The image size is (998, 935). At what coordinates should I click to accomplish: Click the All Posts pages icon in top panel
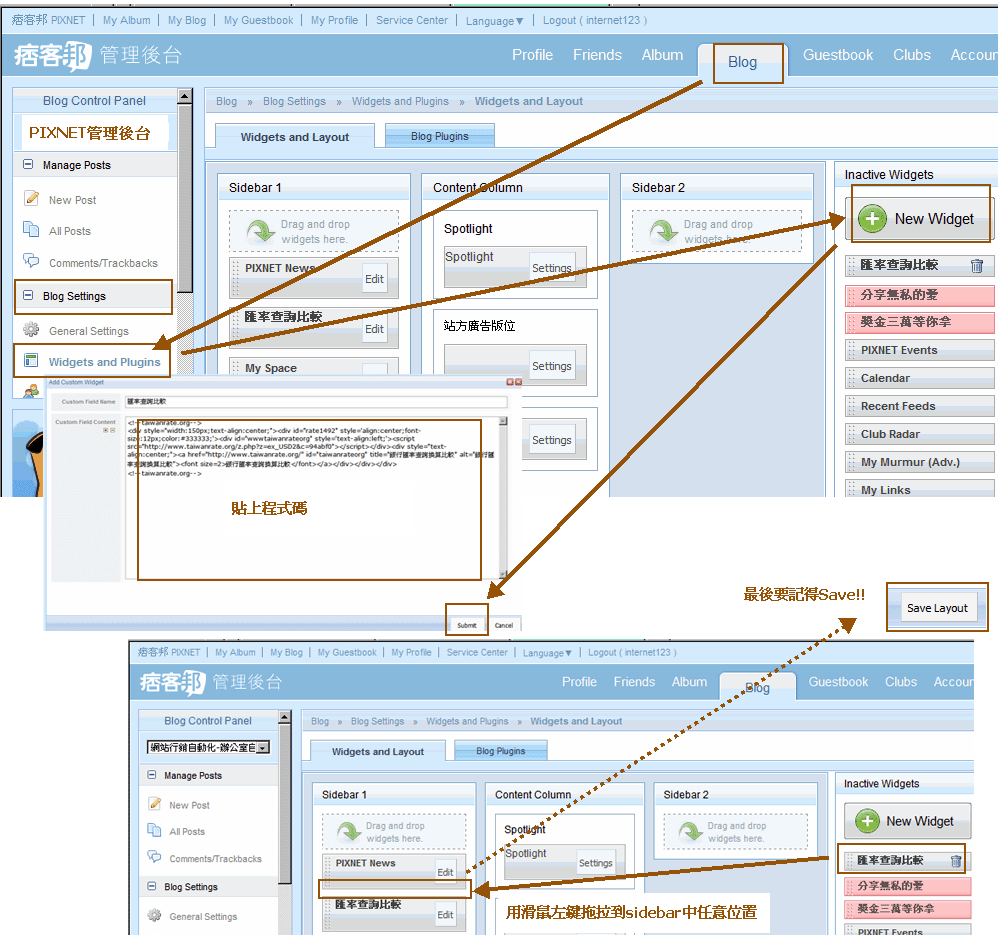pyautogui.click(x=31, y=230)
